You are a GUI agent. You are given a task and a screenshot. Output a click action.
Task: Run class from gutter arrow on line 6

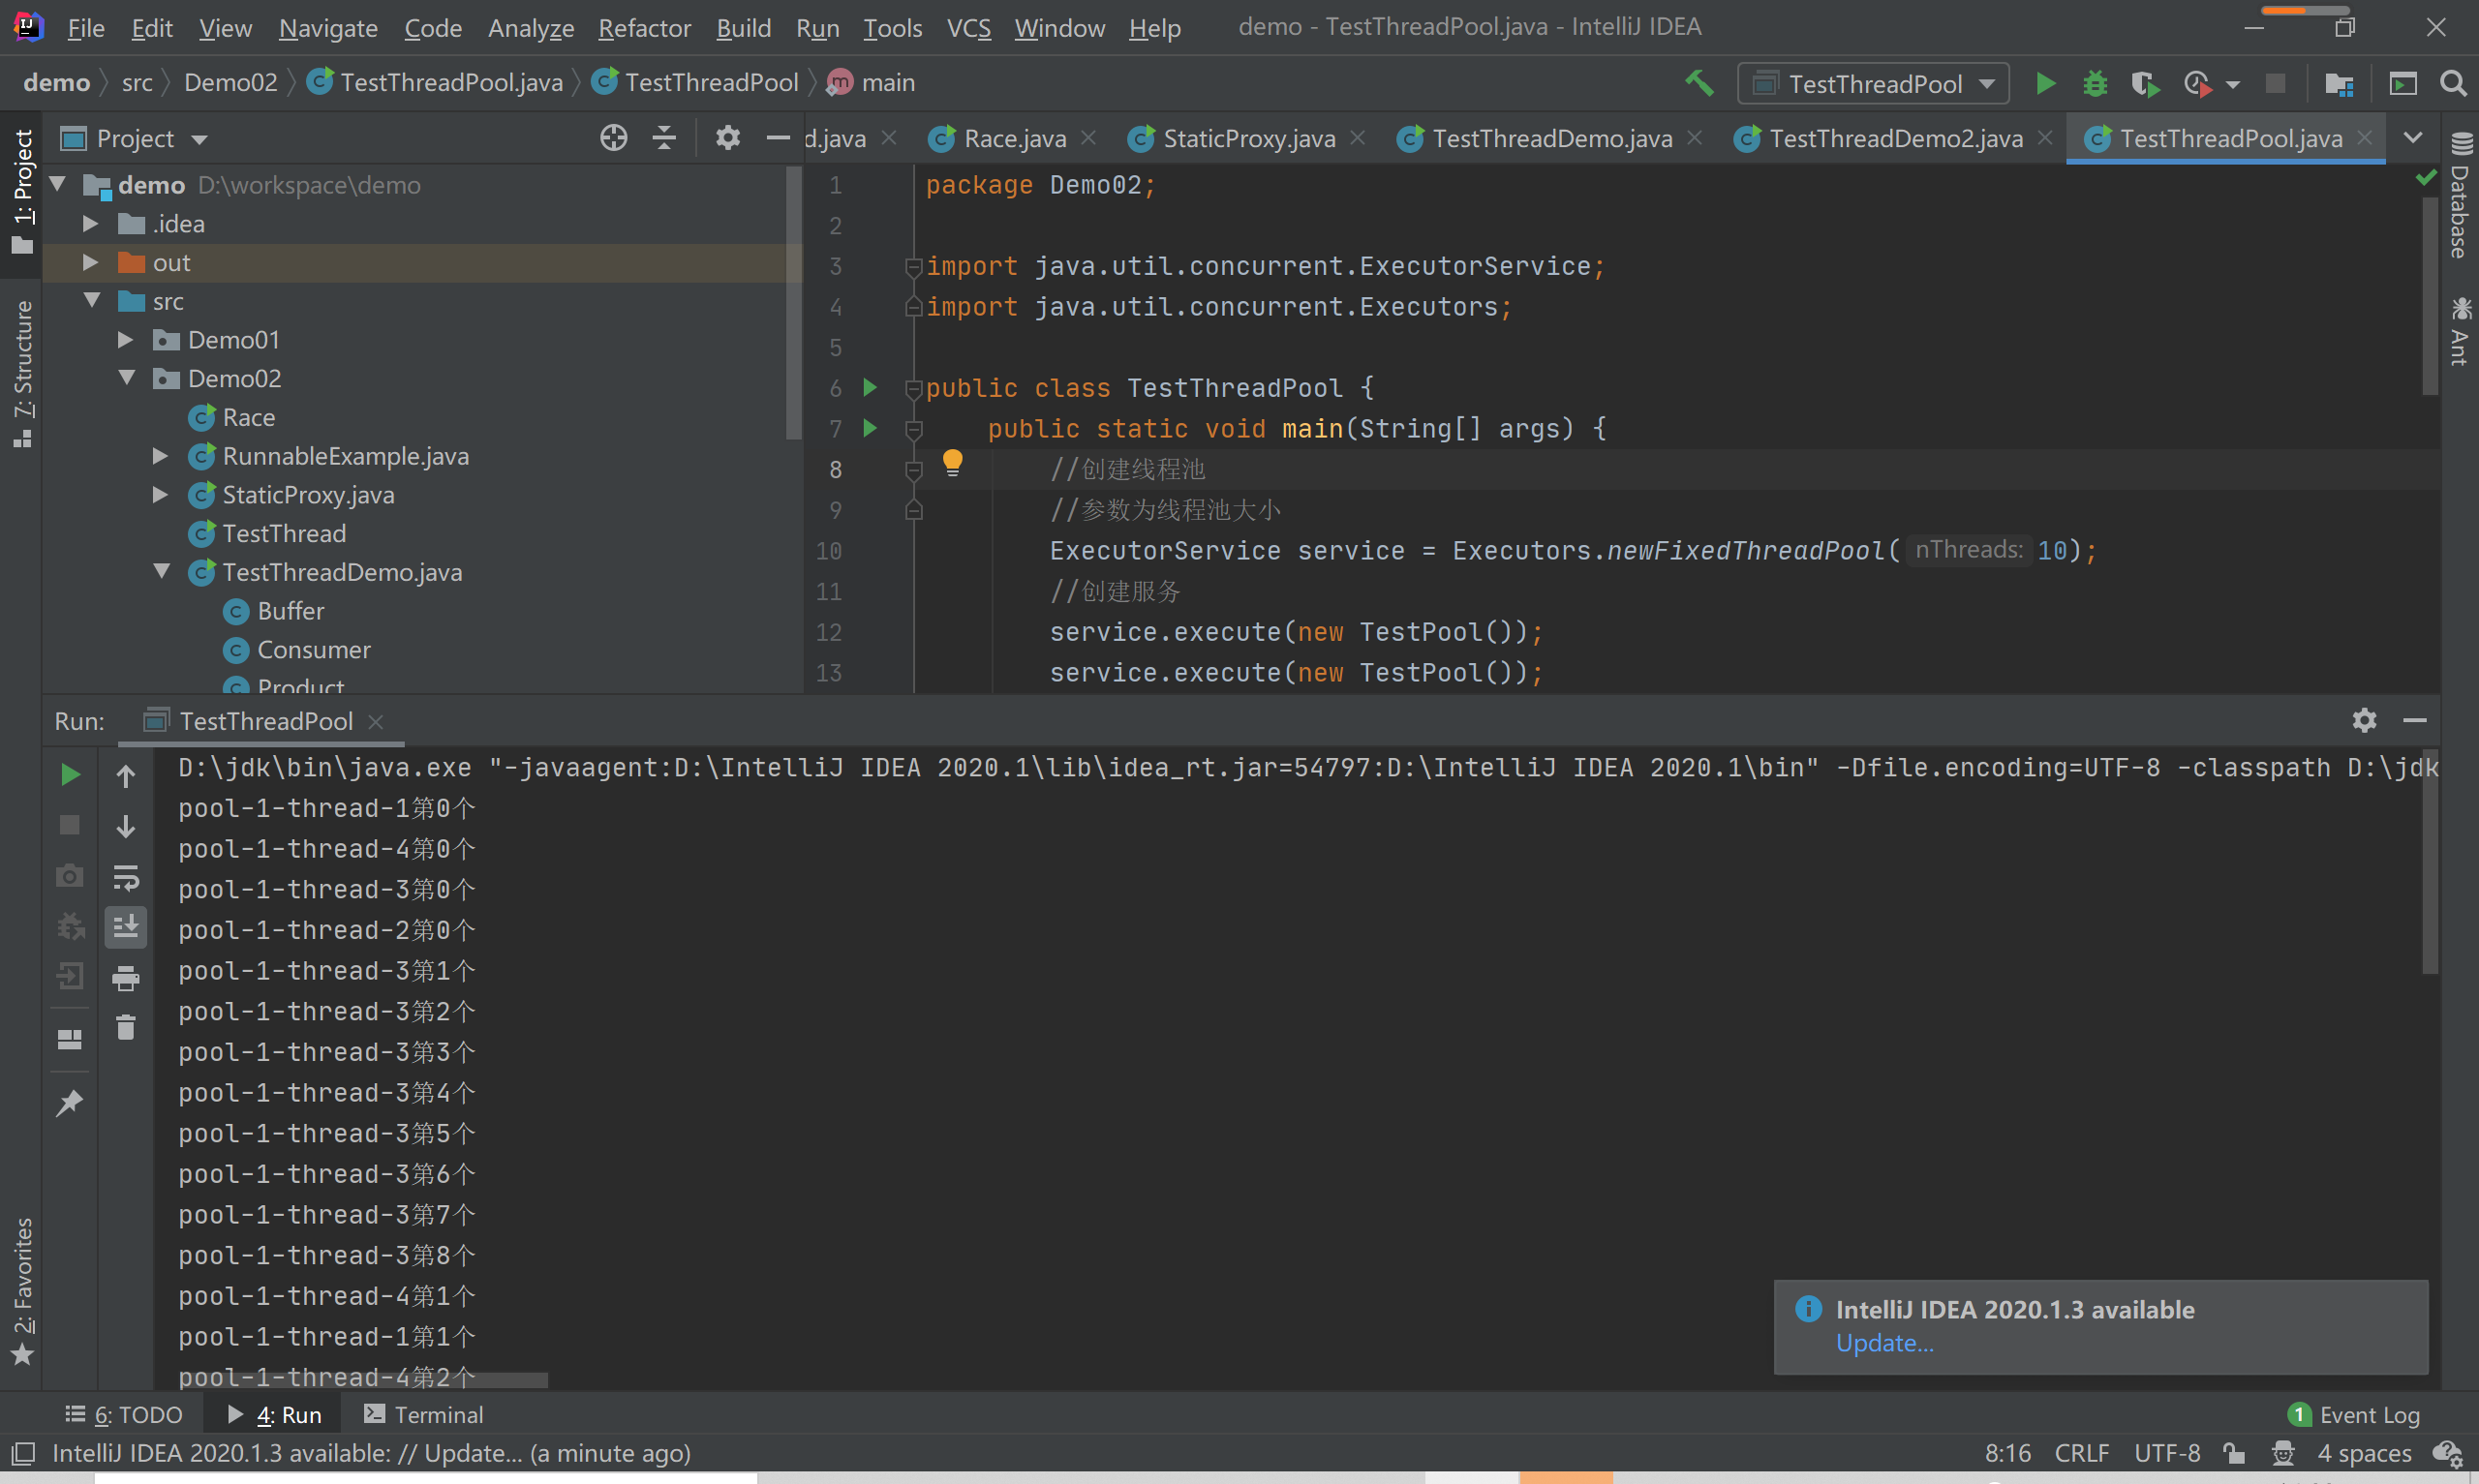870,387
